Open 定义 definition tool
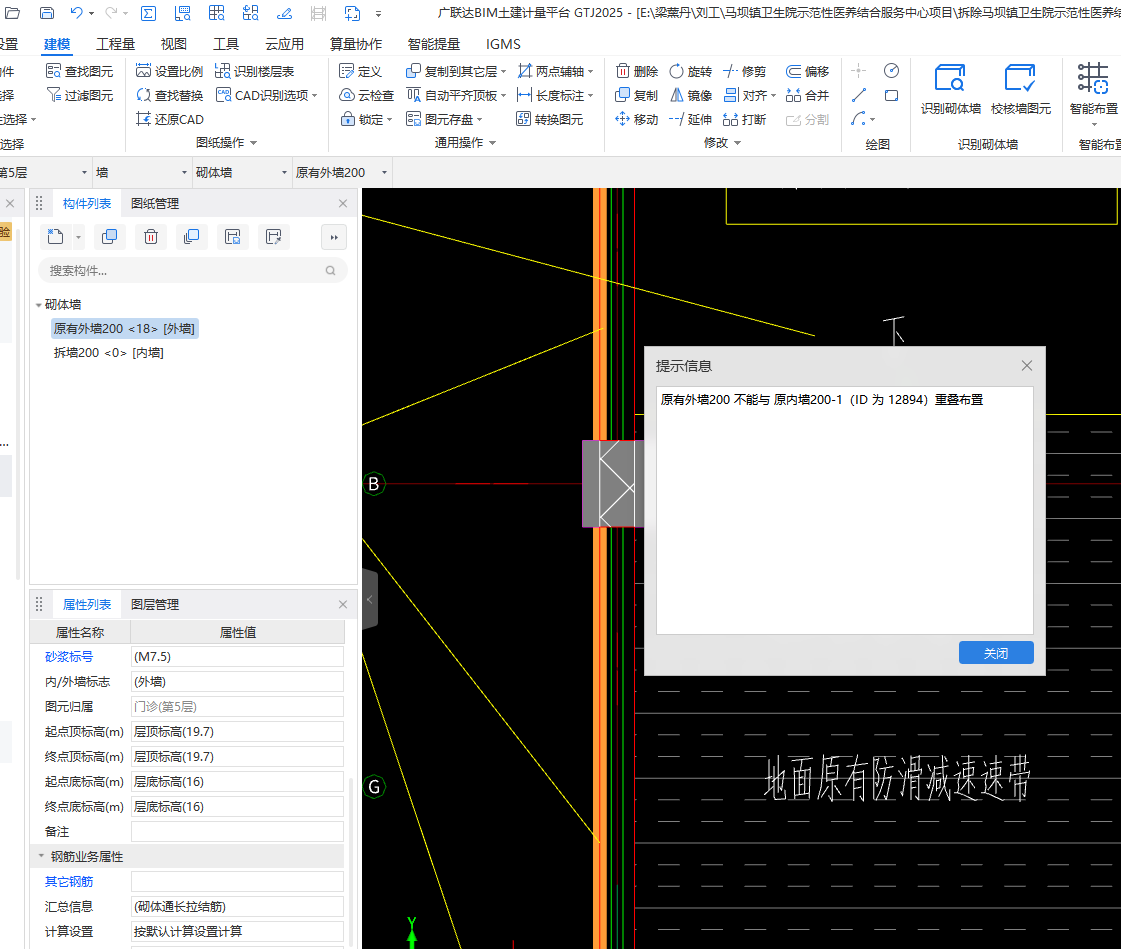The height and width of the screenshot is (949, 1121). tap(361, 72)
